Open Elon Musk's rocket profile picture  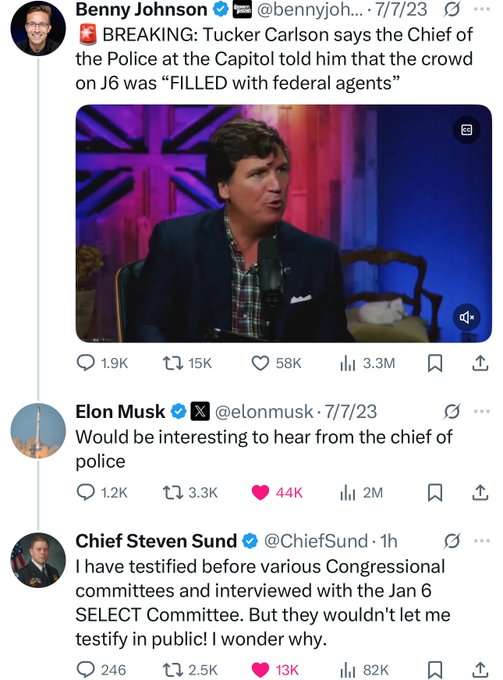click(x=38, y=431)
